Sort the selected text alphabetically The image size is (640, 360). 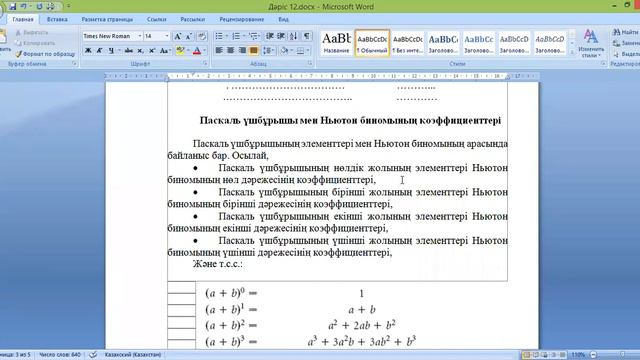tap(293, 36)
